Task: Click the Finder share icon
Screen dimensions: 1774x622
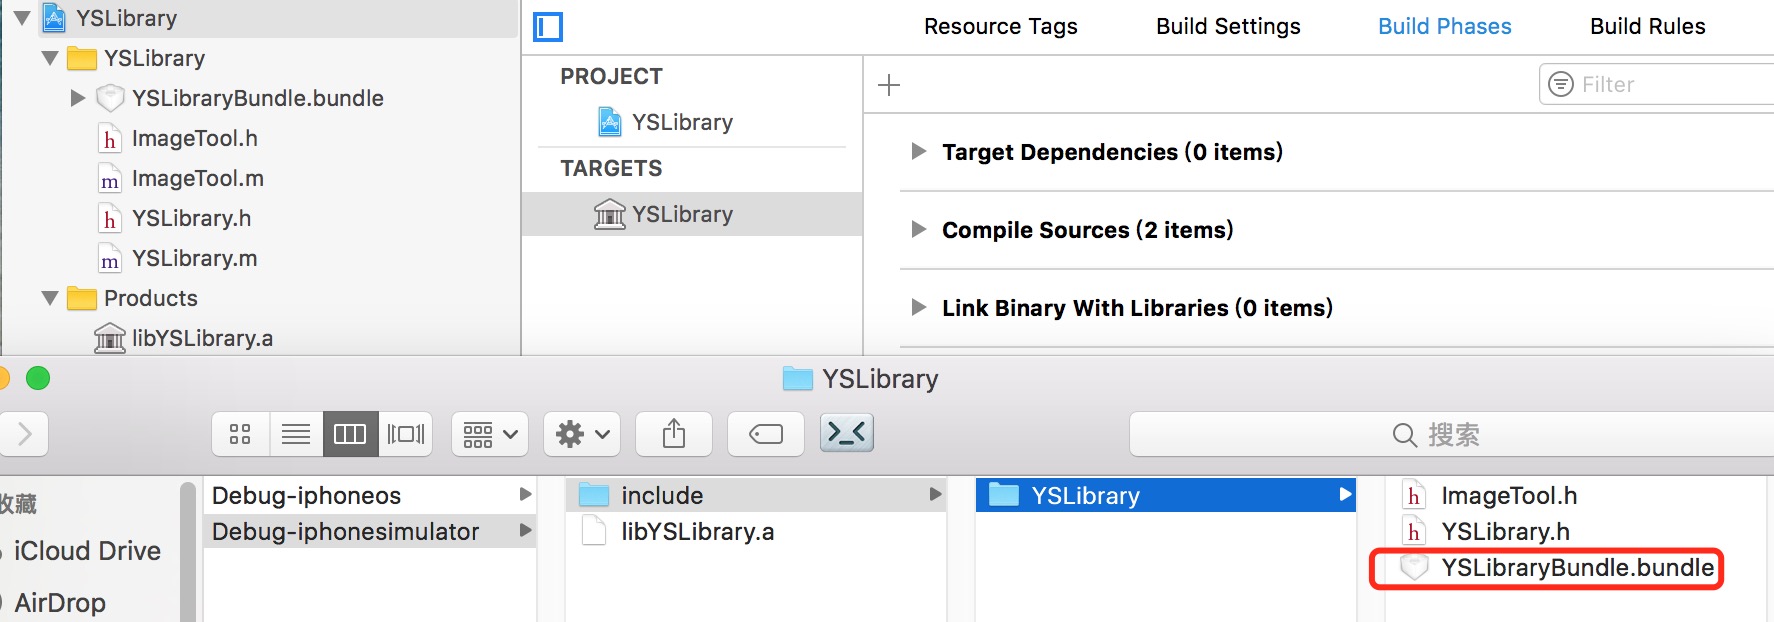Action: click(x=674, y=434)
